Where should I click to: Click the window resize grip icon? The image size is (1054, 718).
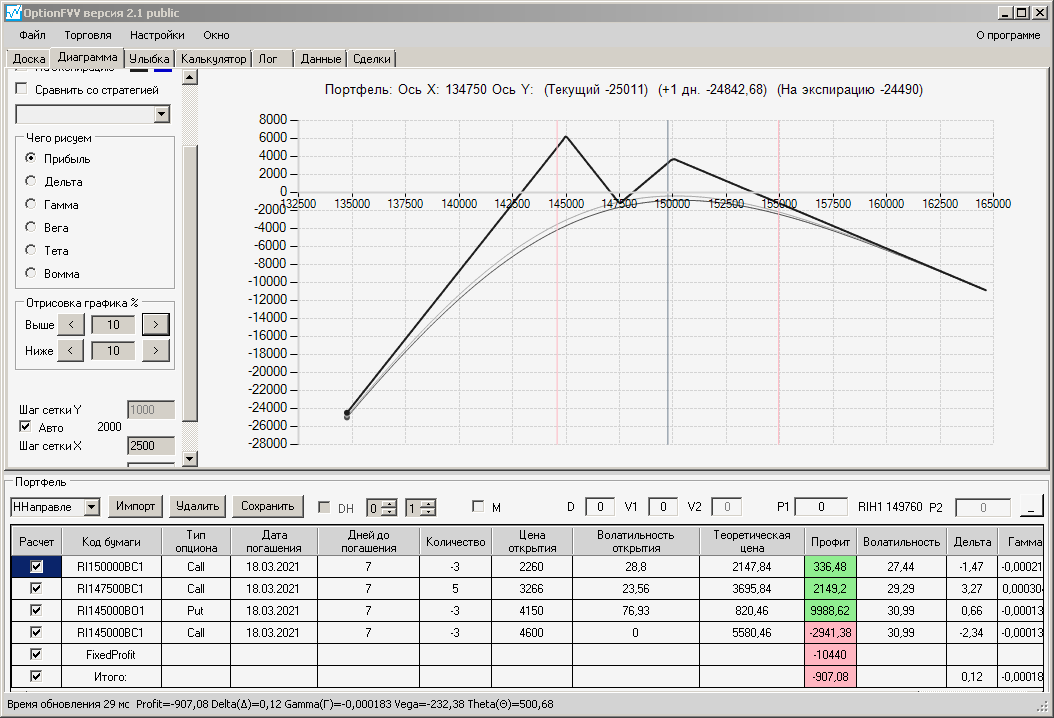click(x=1043, y=706)
